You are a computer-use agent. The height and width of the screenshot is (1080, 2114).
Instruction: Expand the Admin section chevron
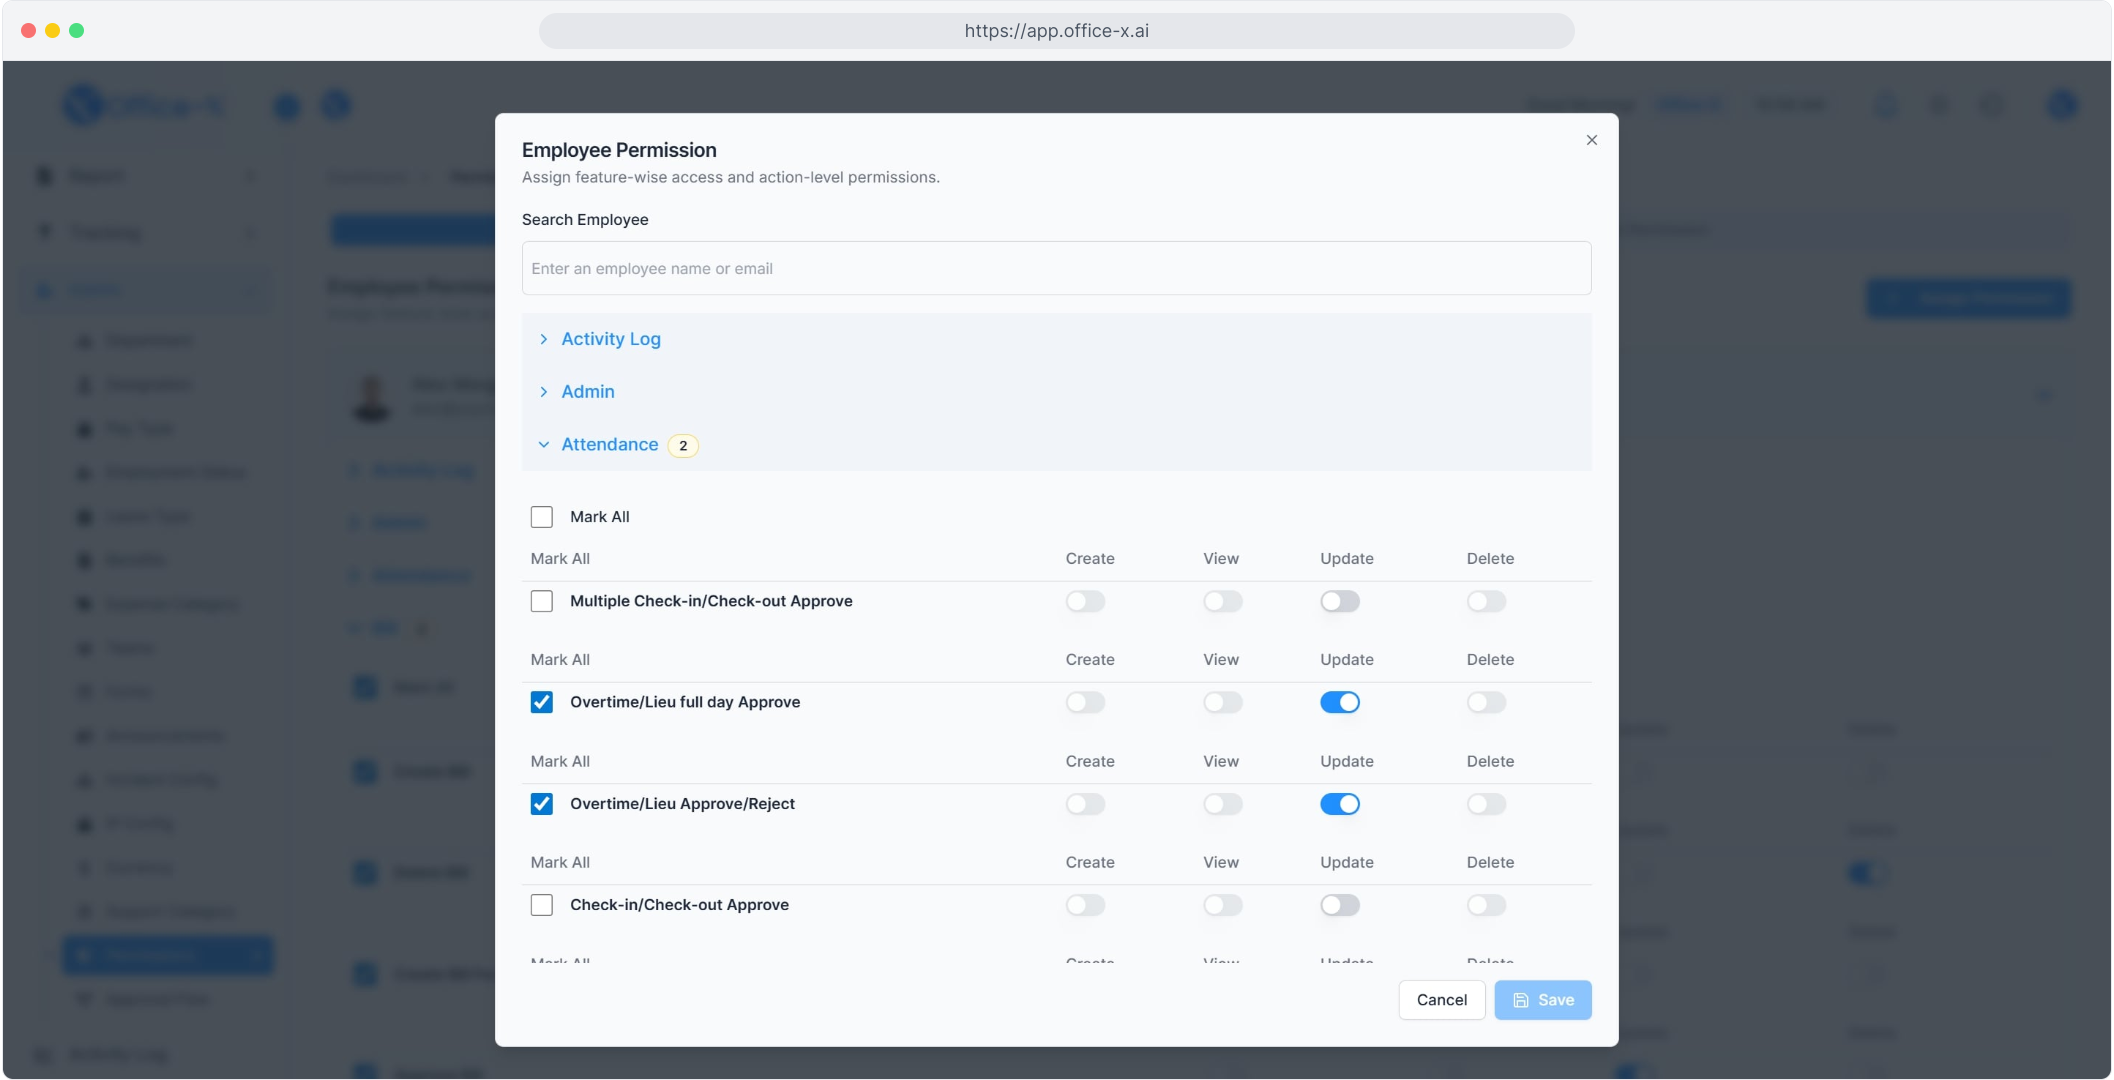(543, 392)
